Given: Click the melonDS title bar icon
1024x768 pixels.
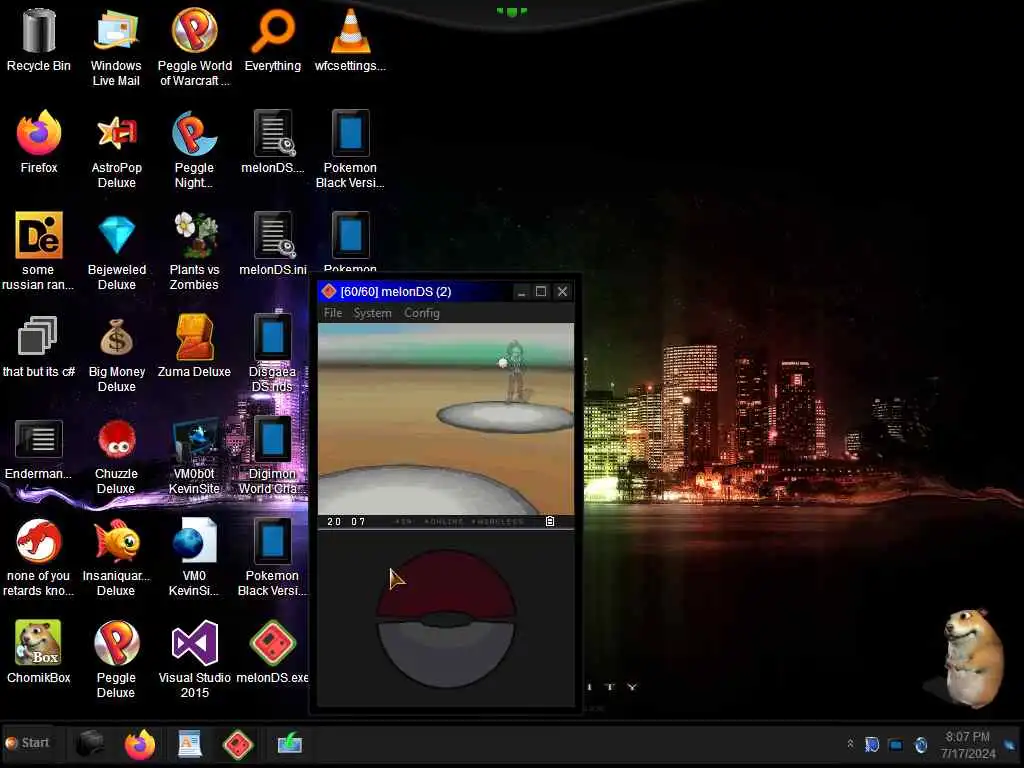Looking at the screenshot, I should pos(328,291).
